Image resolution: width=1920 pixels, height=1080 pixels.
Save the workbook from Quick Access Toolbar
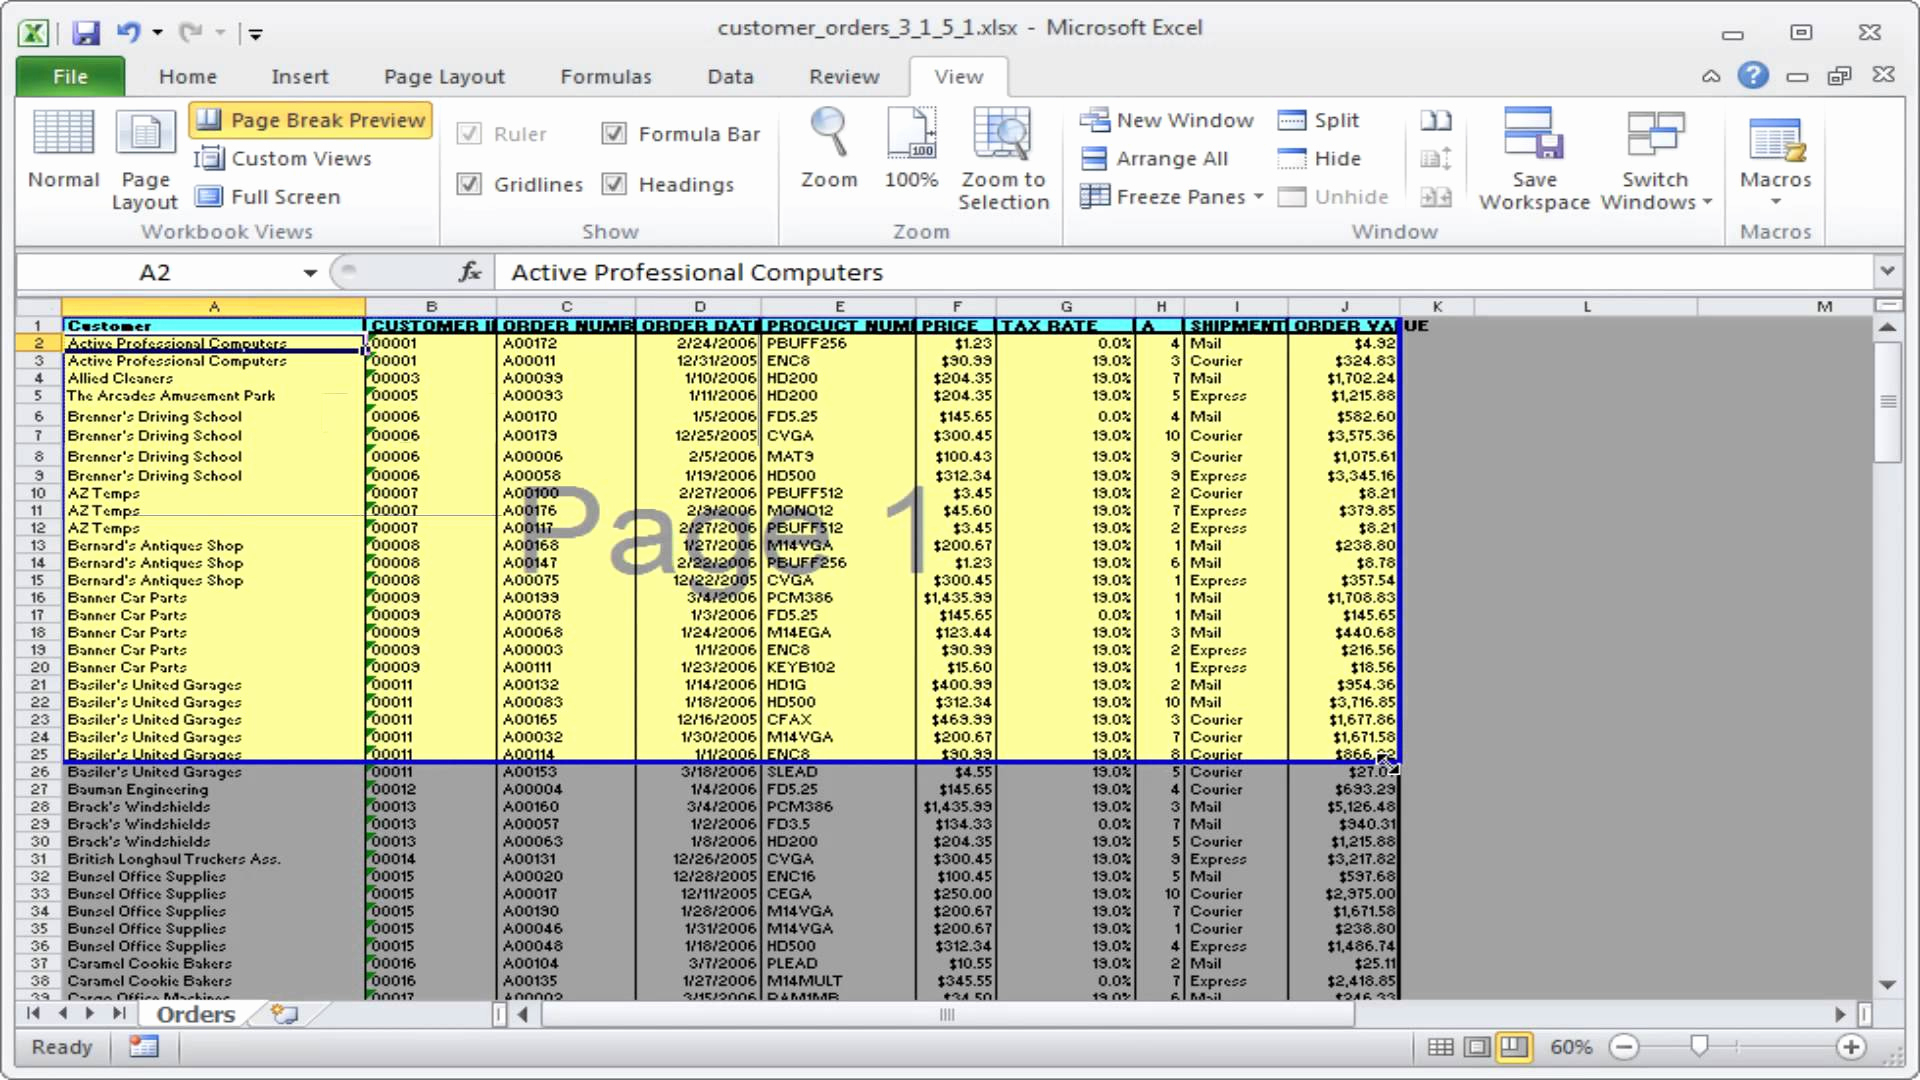pos(86,31)
